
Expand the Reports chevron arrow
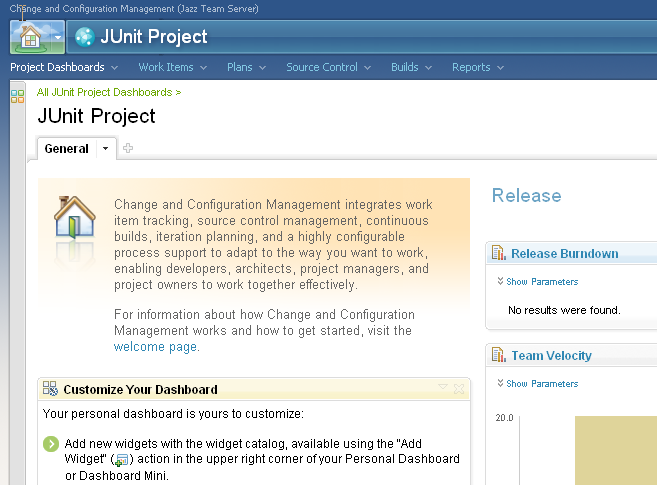pyautogui.click(x=500, y=68)
